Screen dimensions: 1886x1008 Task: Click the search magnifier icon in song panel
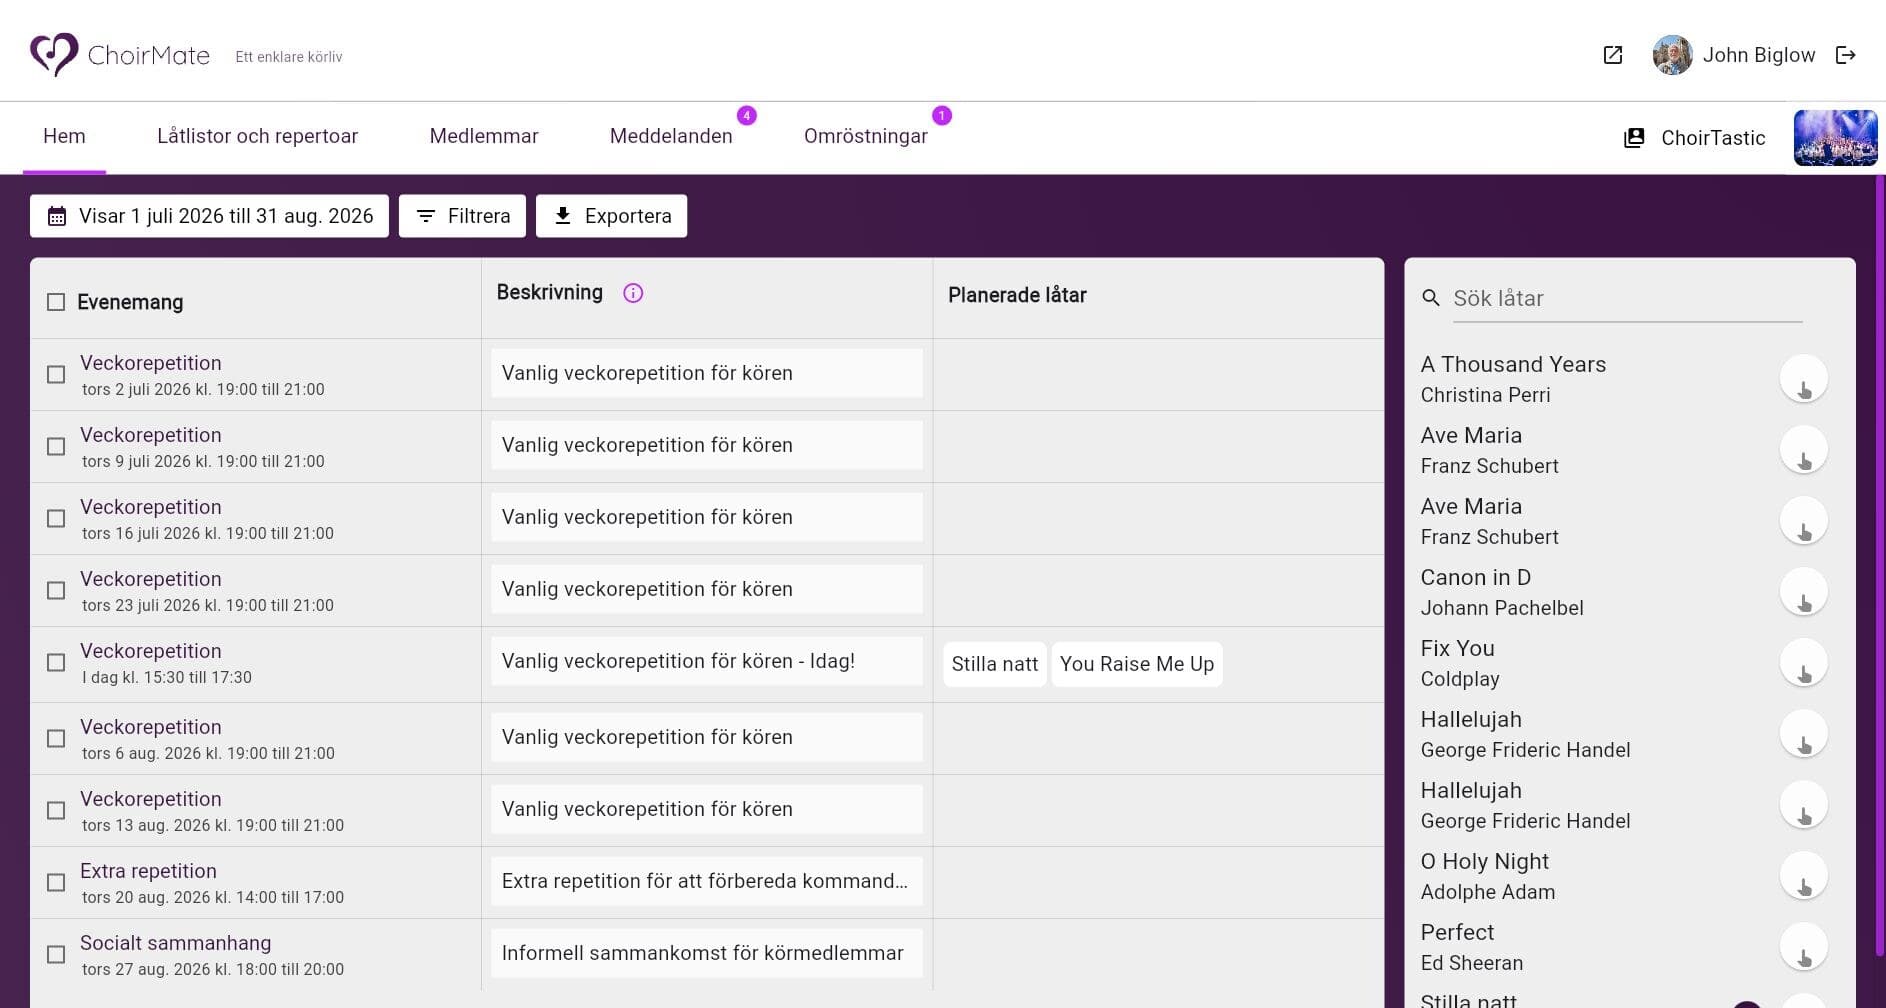(1431, 298)
